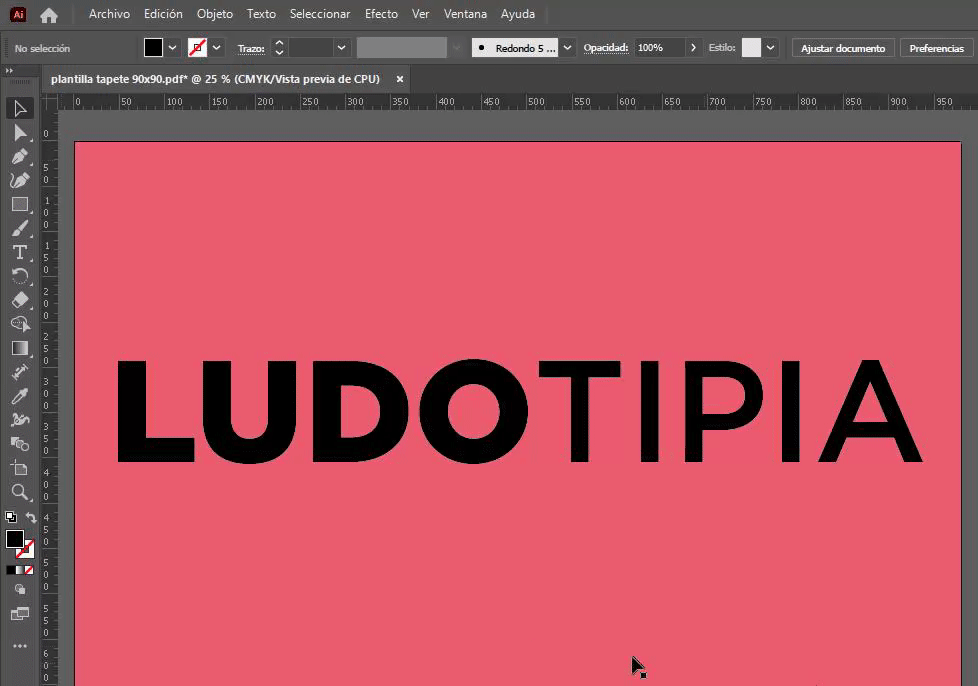Select the Eraser tool
Screen dimensions: 978x686
pos(20,300)
